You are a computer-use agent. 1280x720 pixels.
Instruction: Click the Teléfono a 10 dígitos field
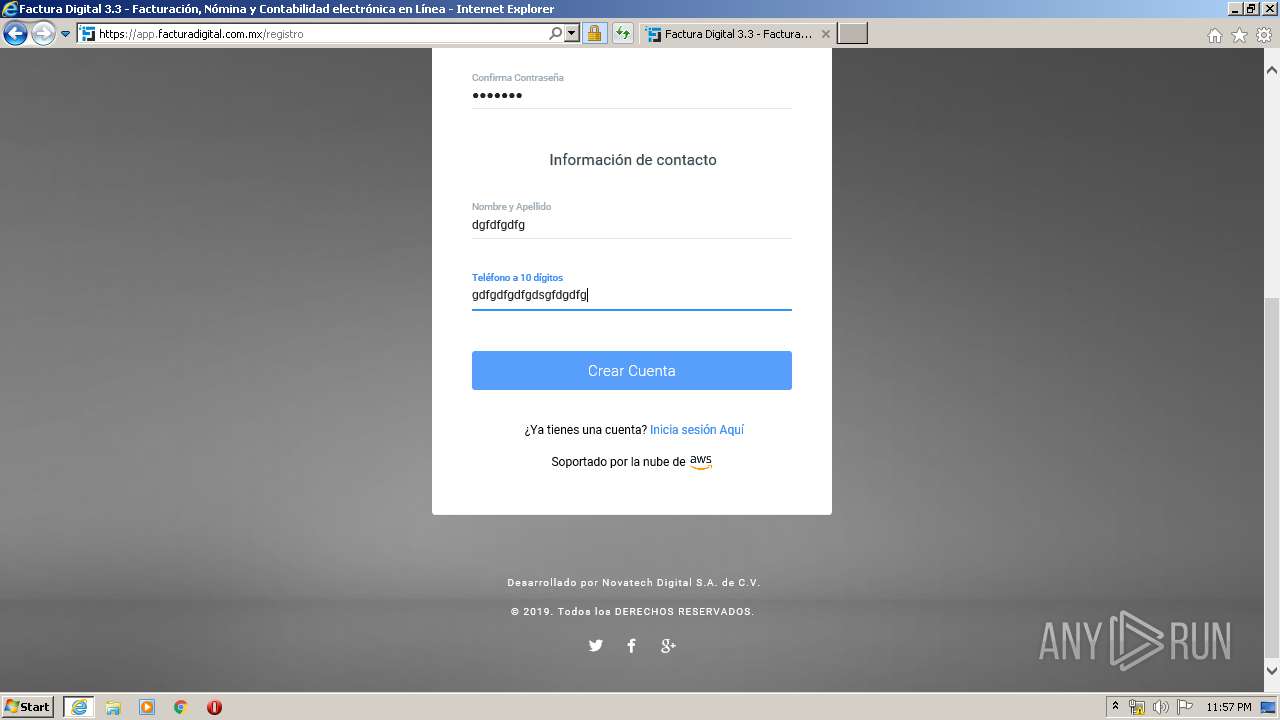(632, 295)
